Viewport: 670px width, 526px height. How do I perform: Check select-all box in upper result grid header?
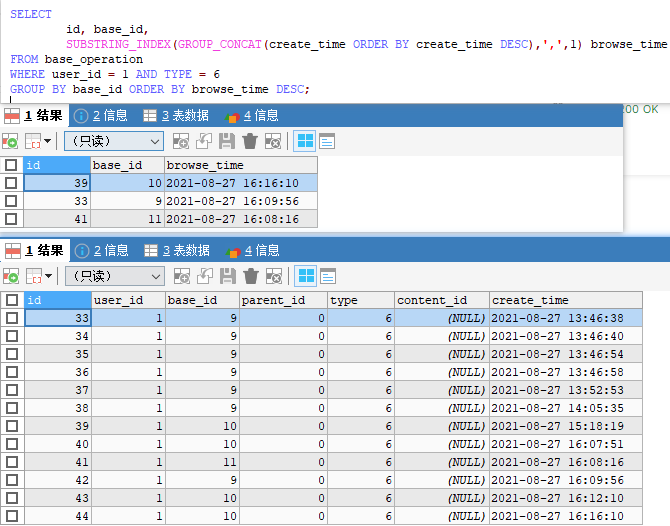point(11,165)
